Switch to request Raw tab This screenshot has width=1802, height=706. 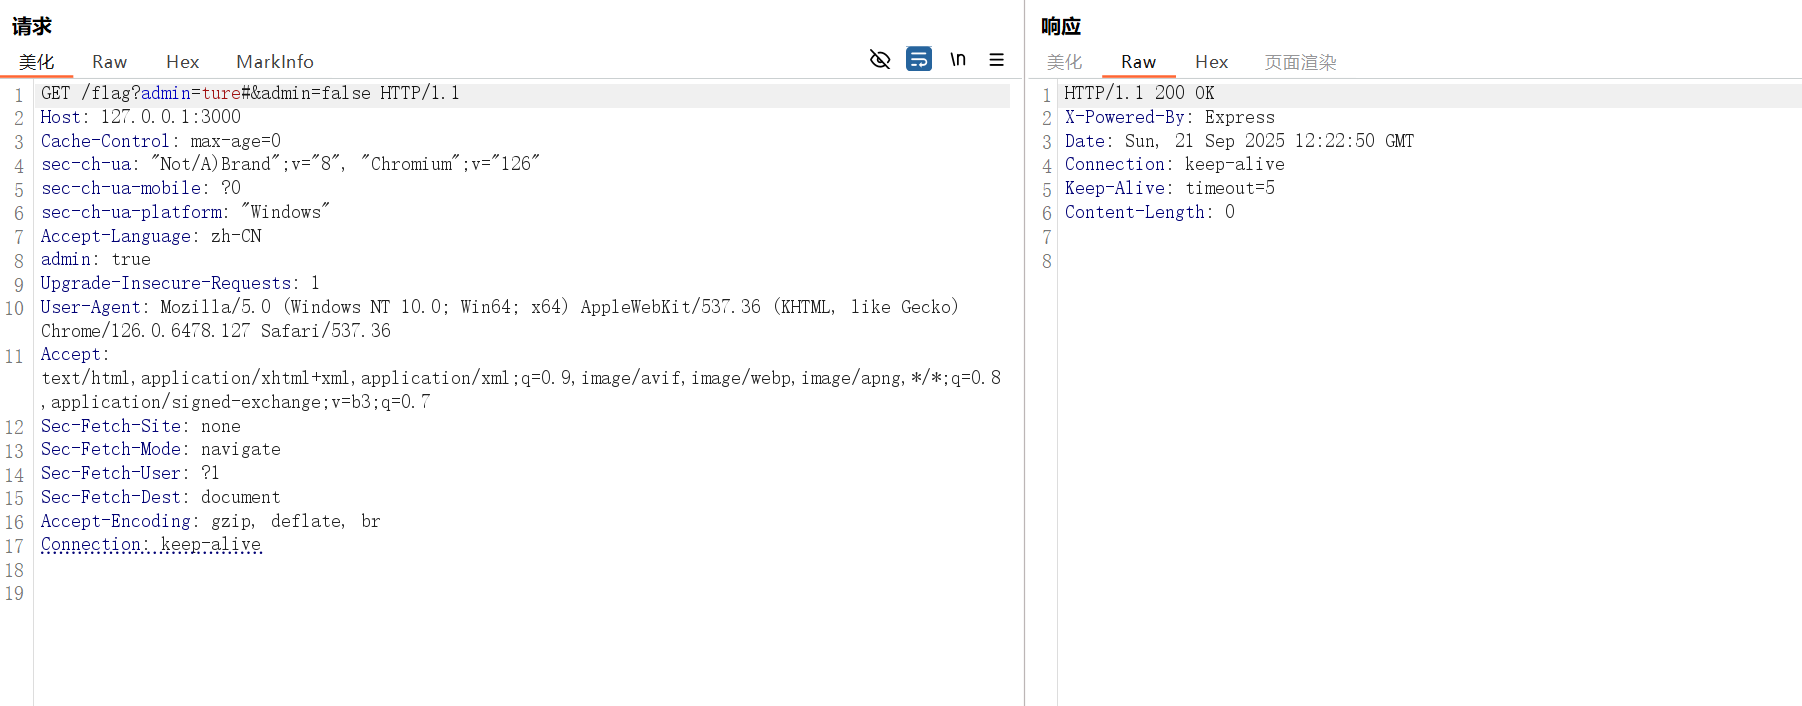point(109,62)
